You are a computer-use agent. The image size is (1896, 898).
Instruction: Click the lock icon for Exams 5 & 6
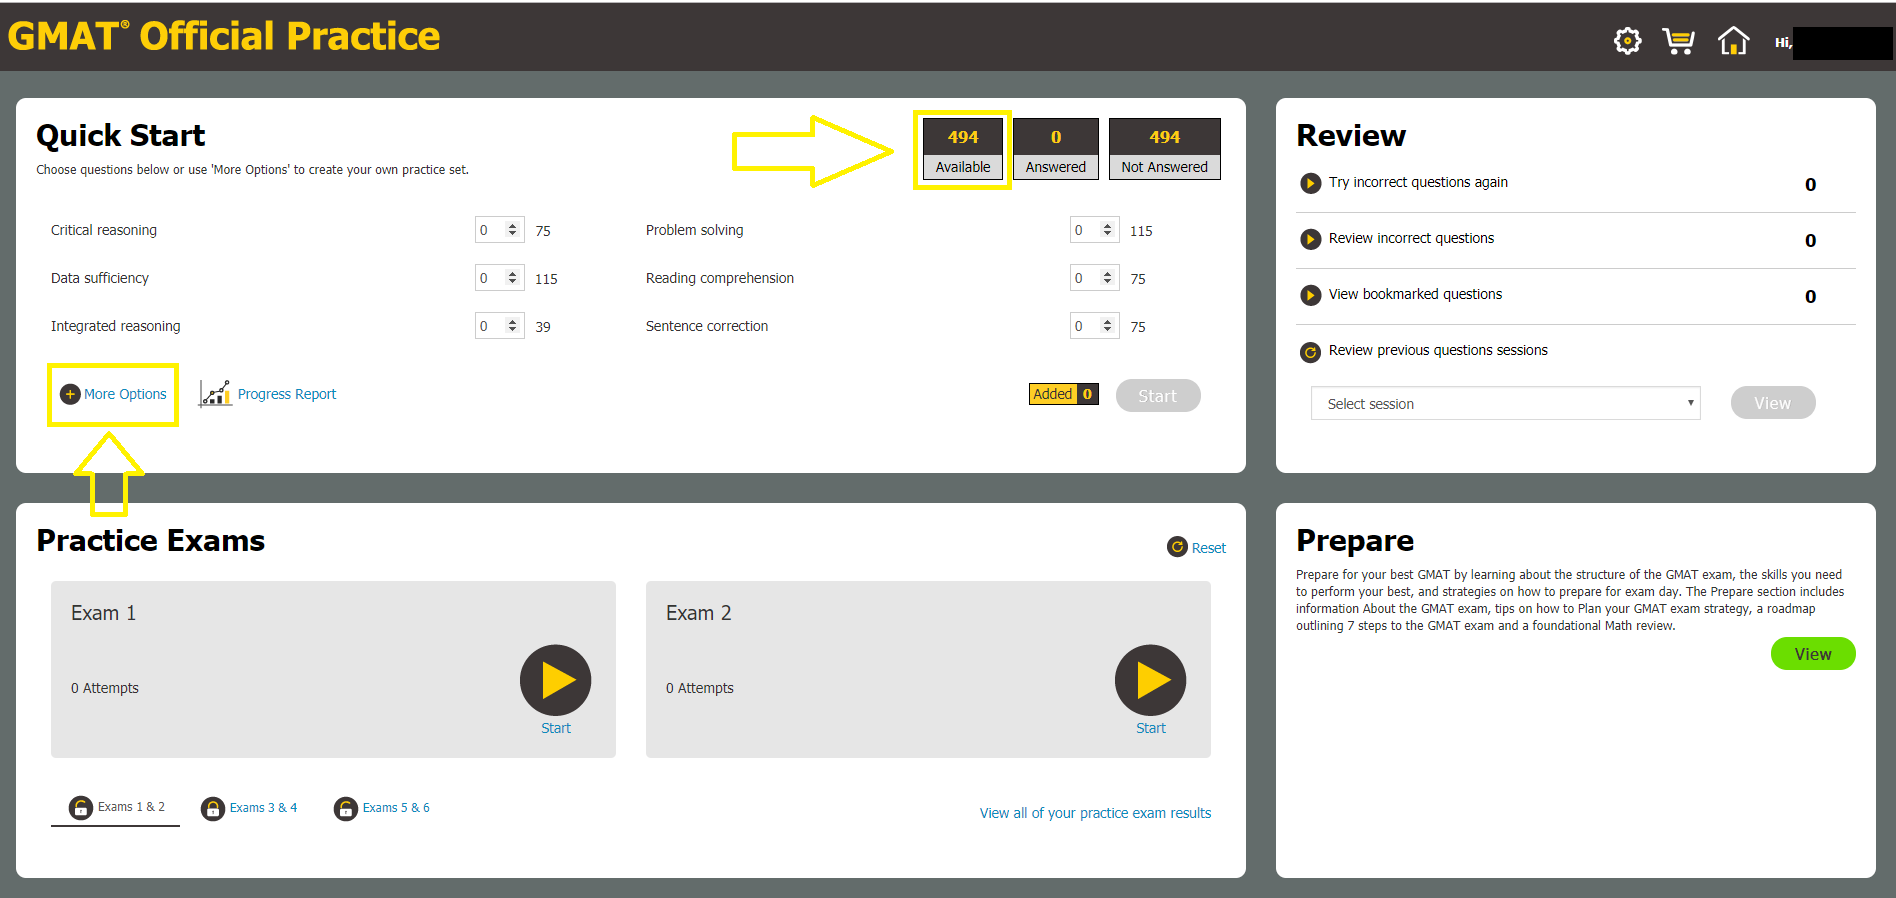pos(345,808)
